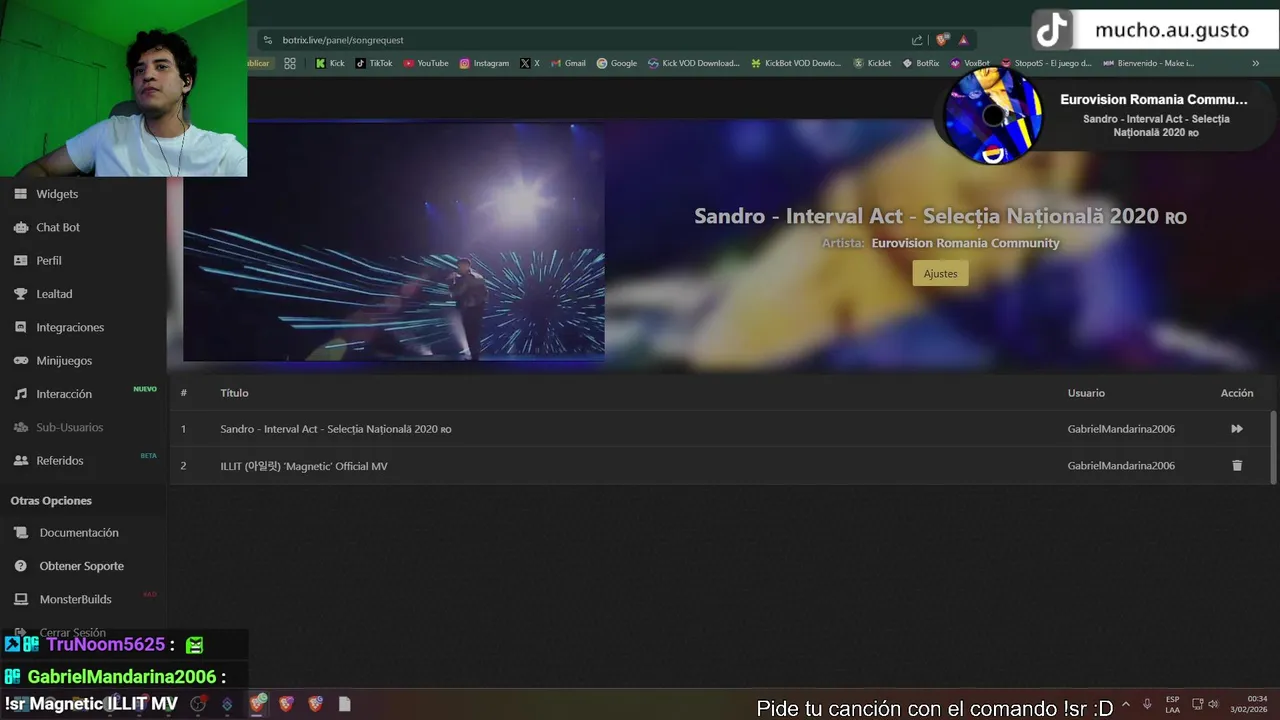
Task: Open the Interacción sidebar section
Action: click(64, 394)
